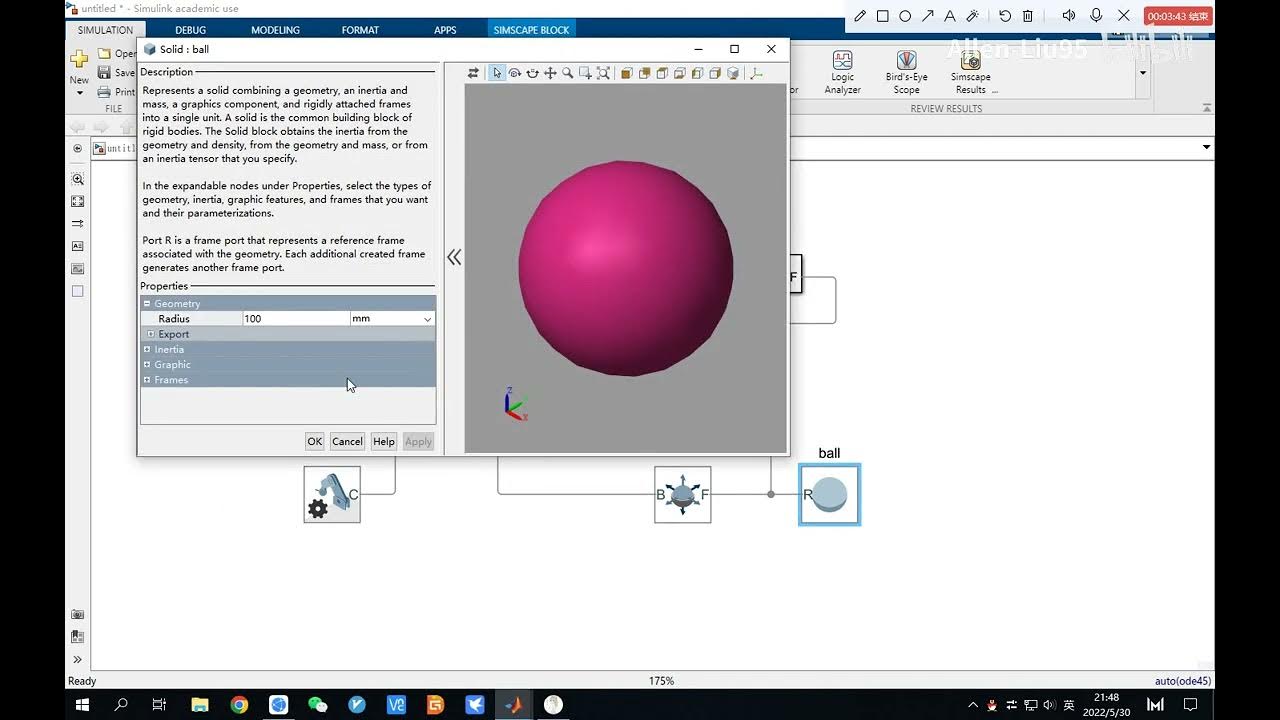The width and height of the screenshot is (1280, 720).
Task: Open the SIMSCAPE BLOCK tab
Action: [x=531, y=30]
